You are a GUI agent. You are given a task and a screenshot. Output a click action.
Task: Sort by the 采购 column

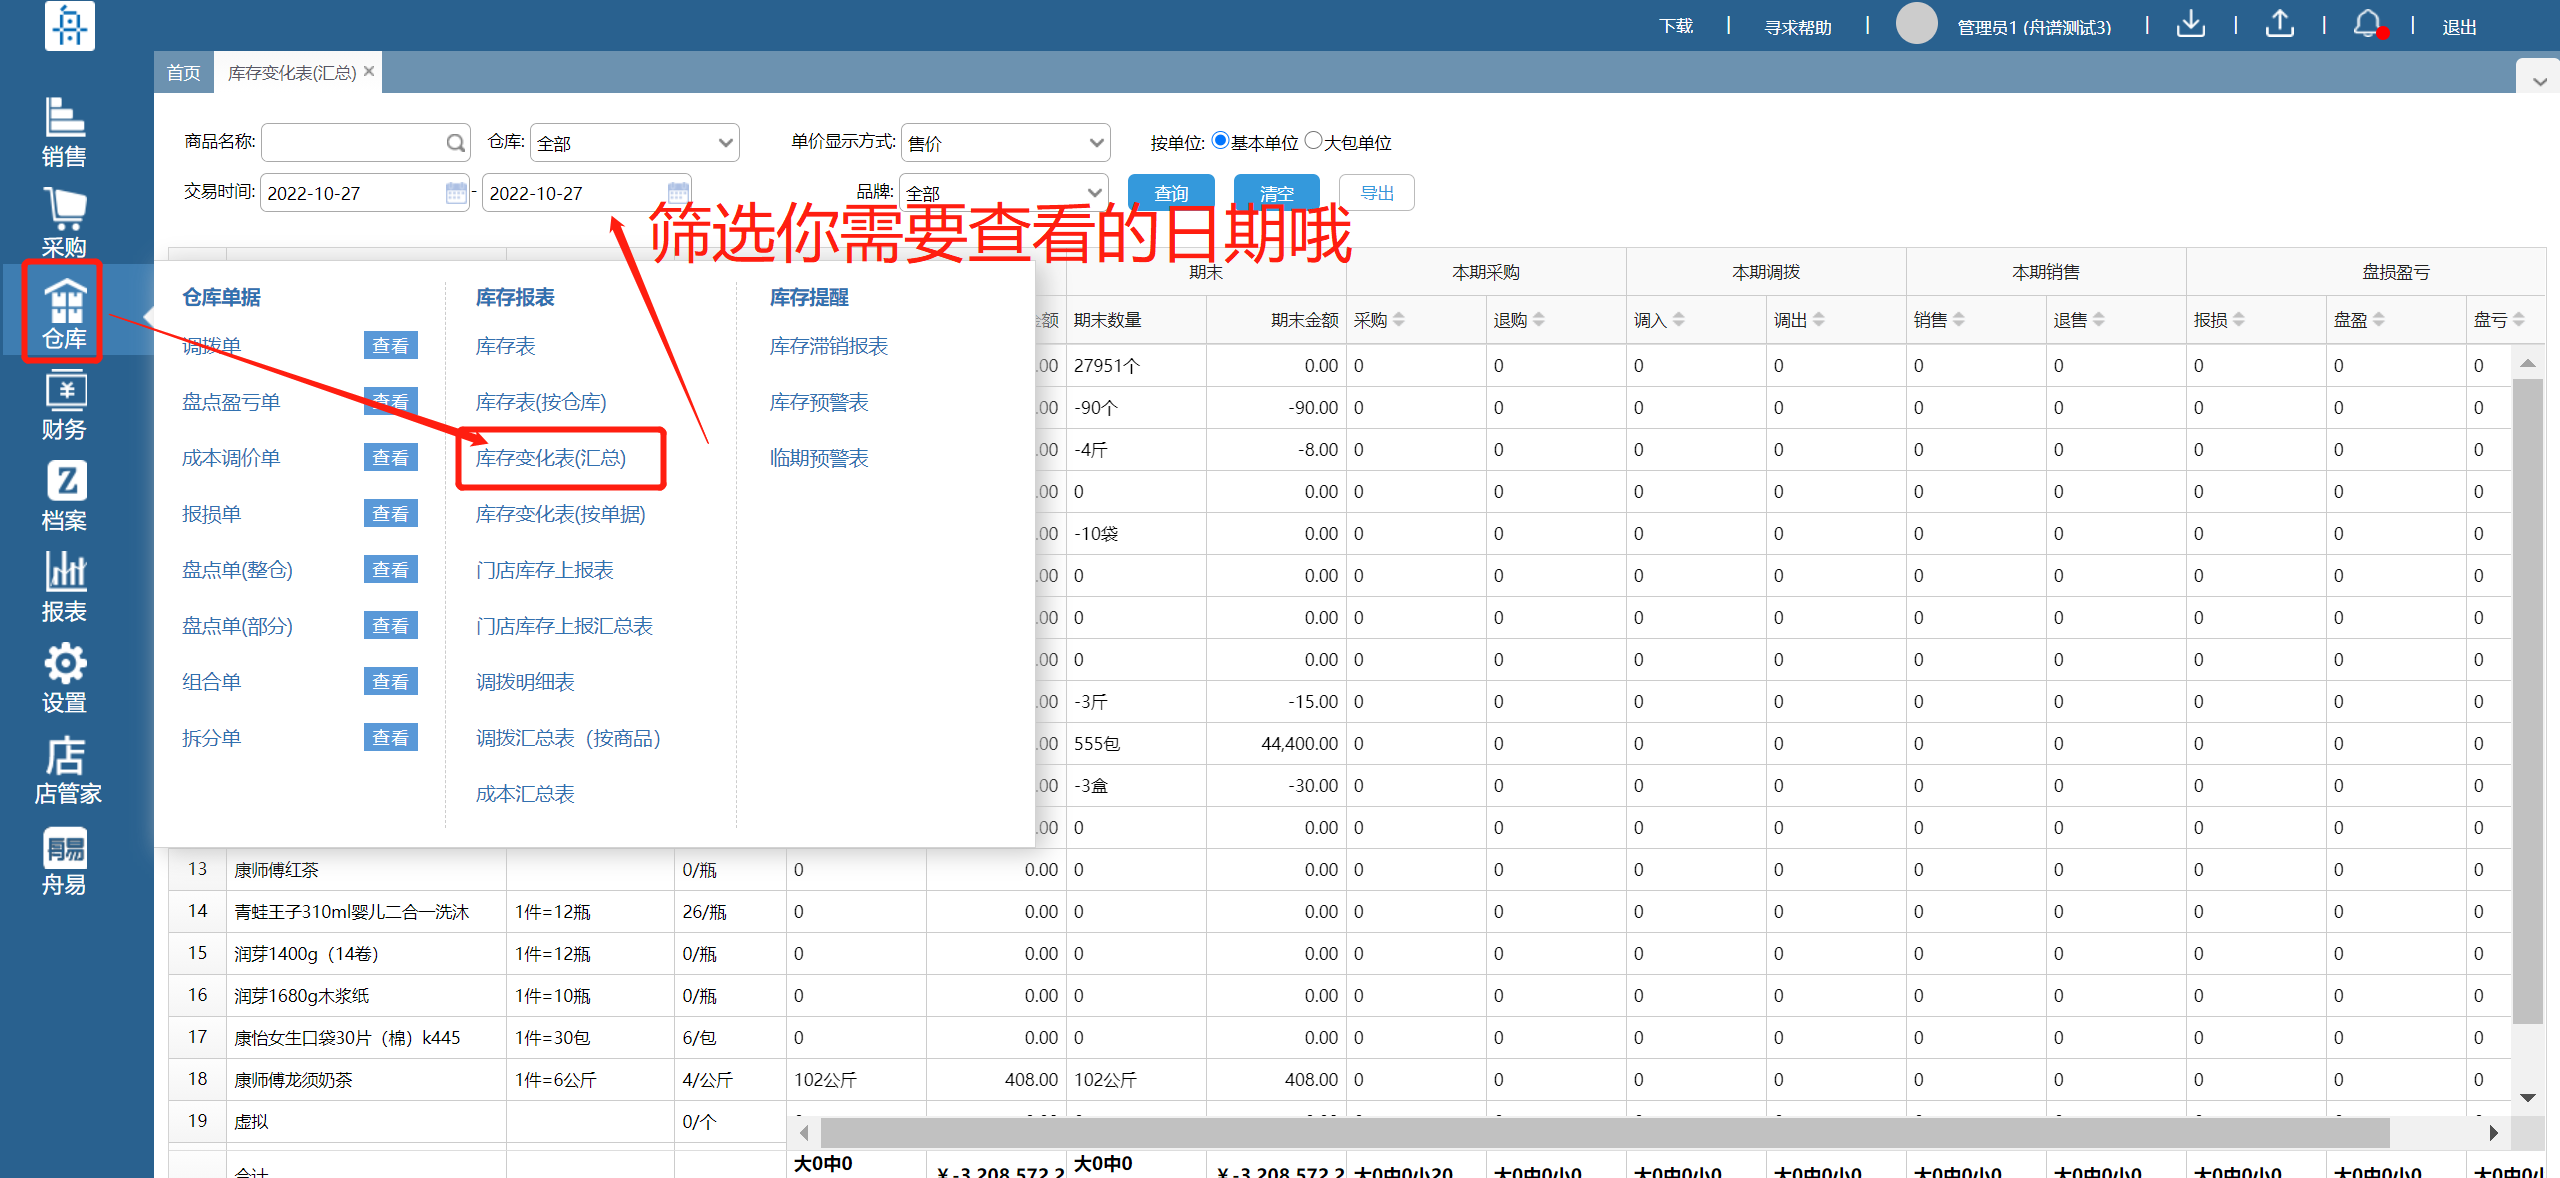point(1399,320)
